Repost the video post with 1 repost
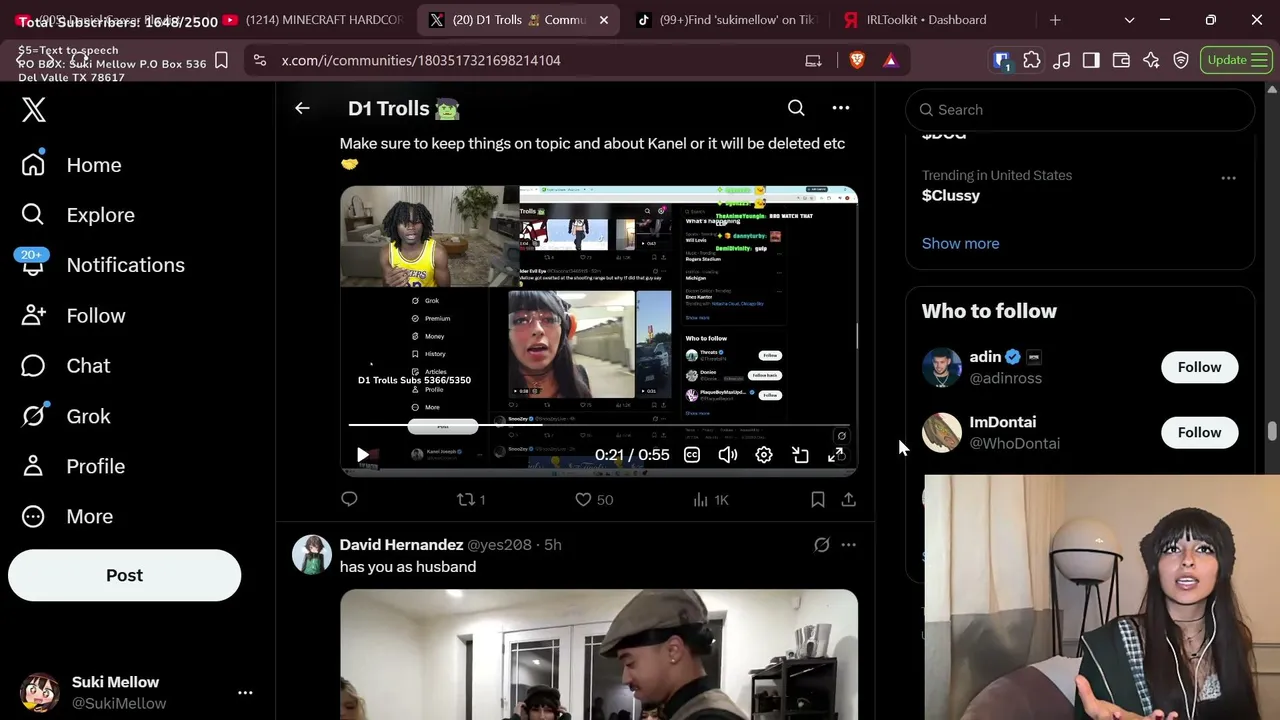1280x720 pixels. pos(471,499)
